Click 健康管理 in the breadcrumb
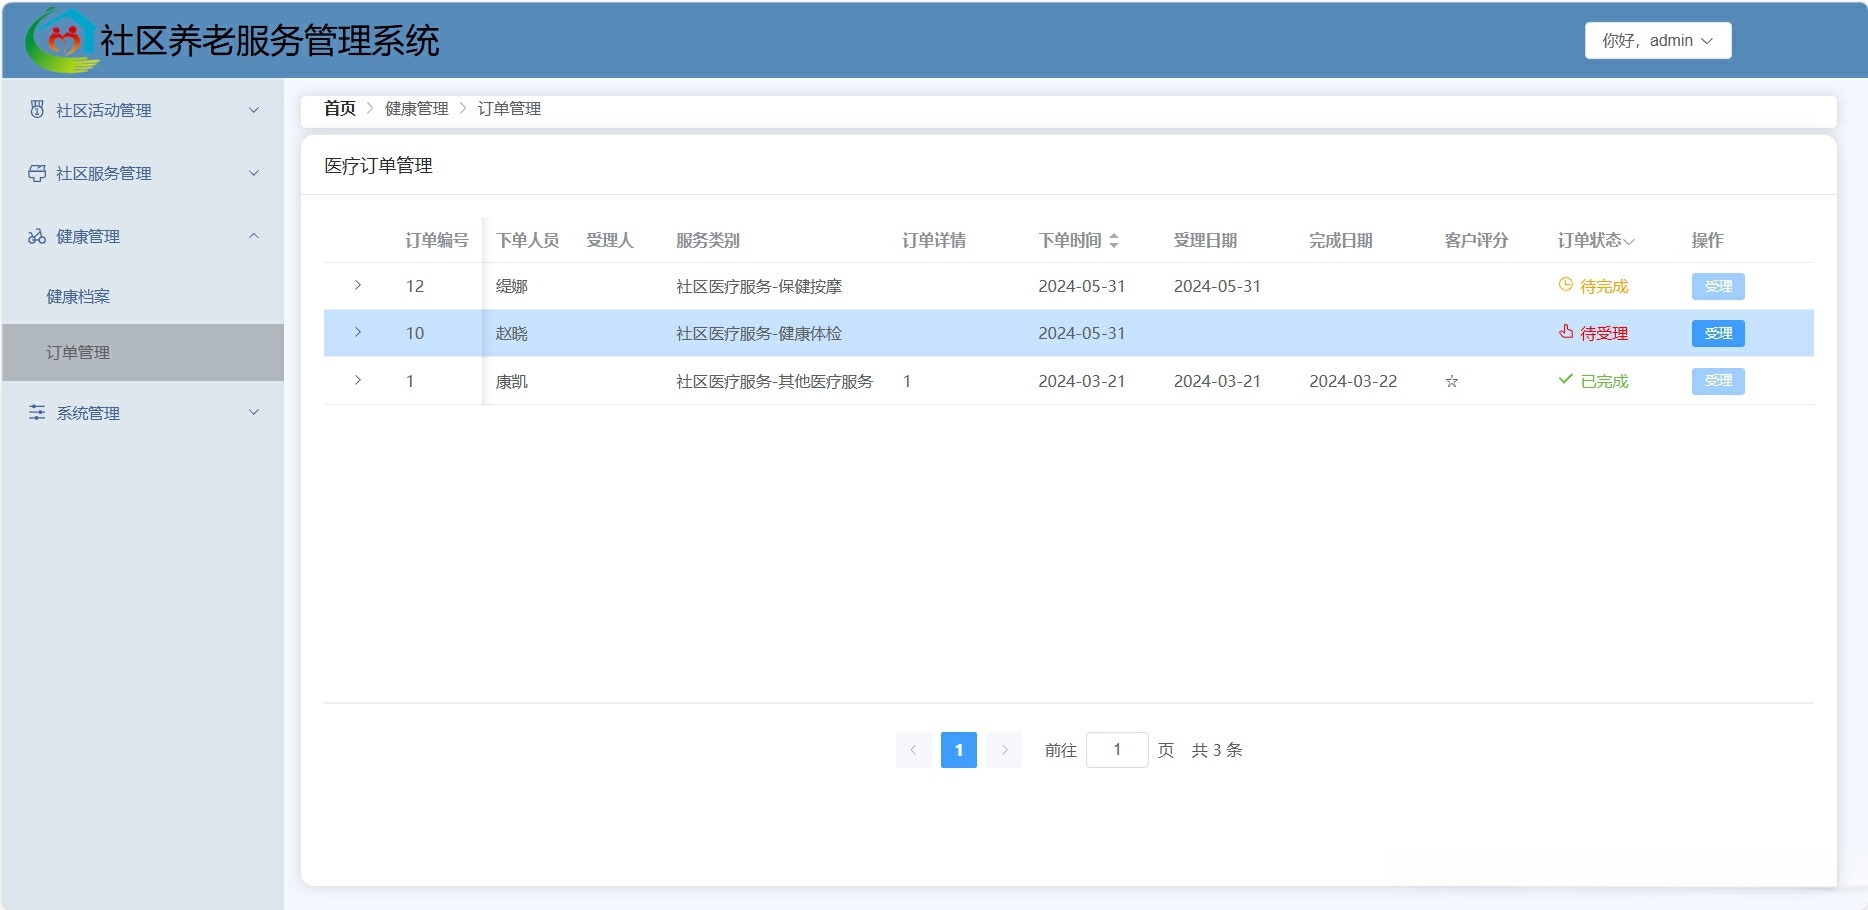This screenshot has width=1868, height=910. click(x=417, y=108)
